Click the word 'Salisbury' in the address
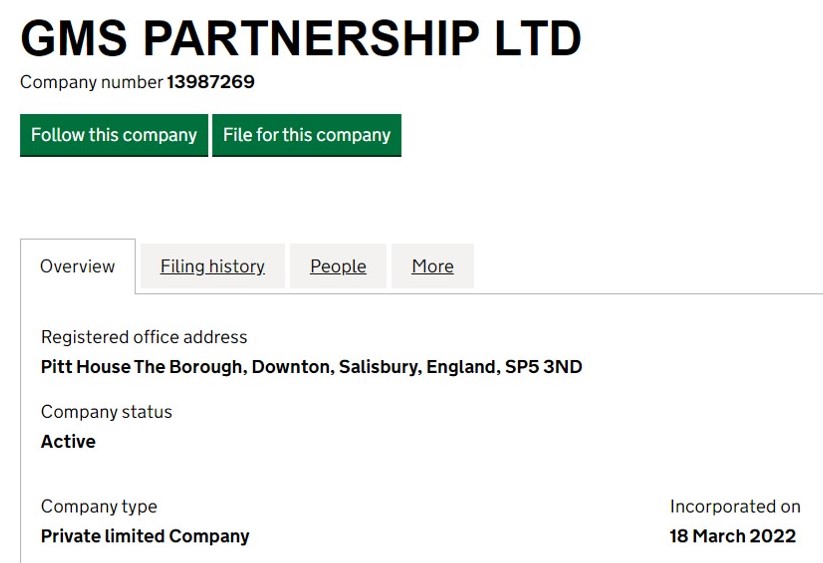 378,367
